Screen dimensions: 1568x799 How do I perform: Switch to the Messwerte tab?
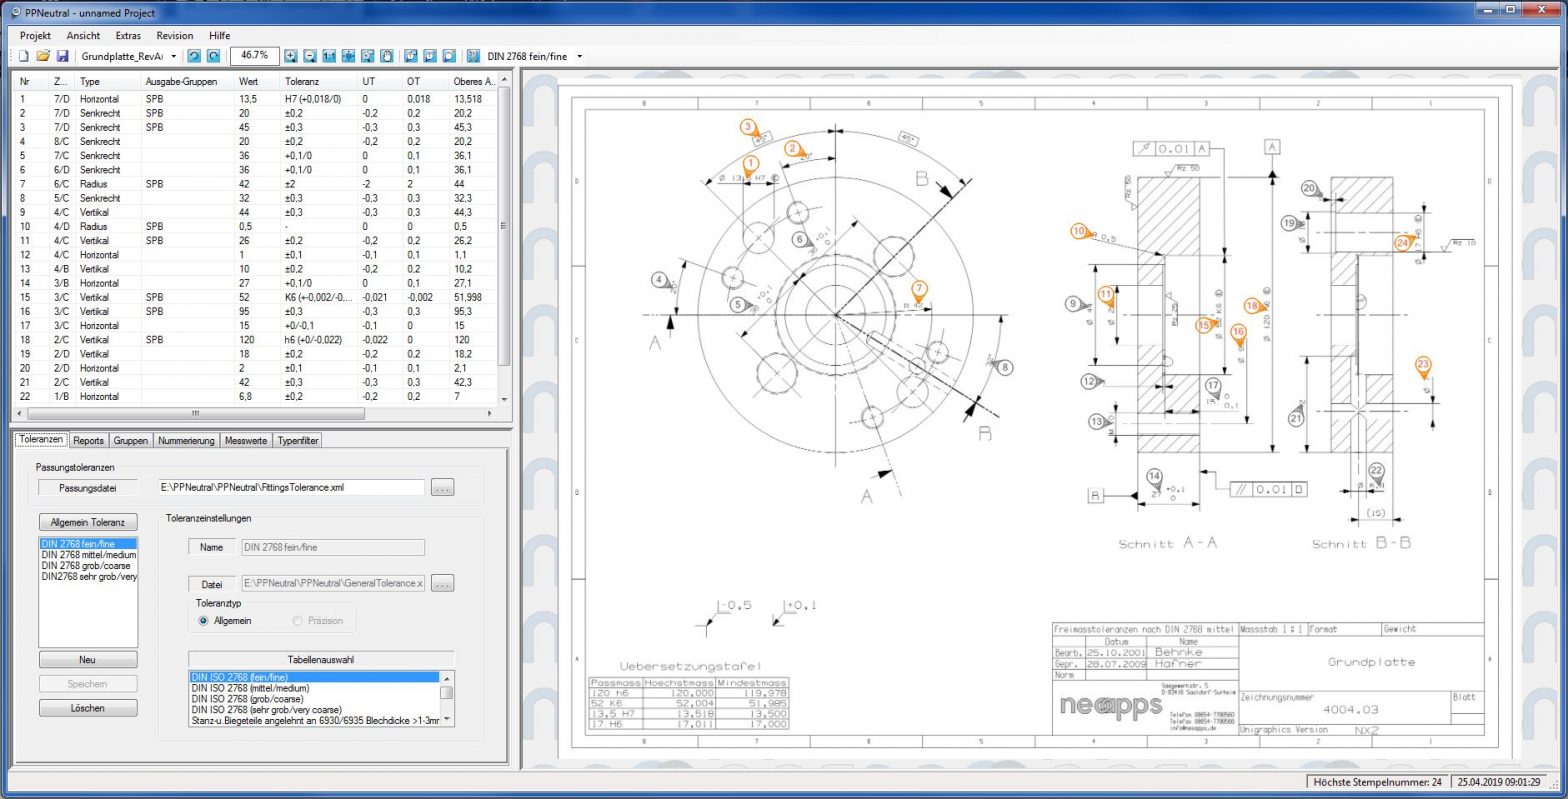[245, 440]
